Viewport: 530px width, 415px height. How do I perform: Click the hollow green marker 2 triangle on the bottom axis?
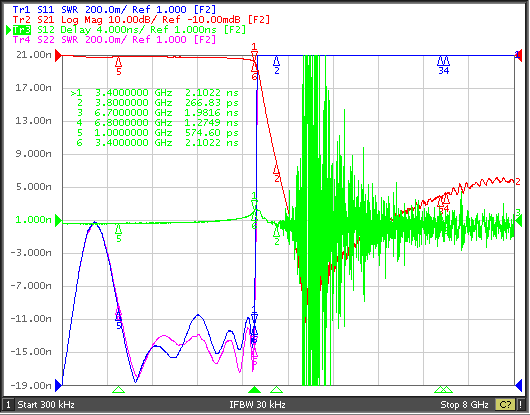point(276,390)
